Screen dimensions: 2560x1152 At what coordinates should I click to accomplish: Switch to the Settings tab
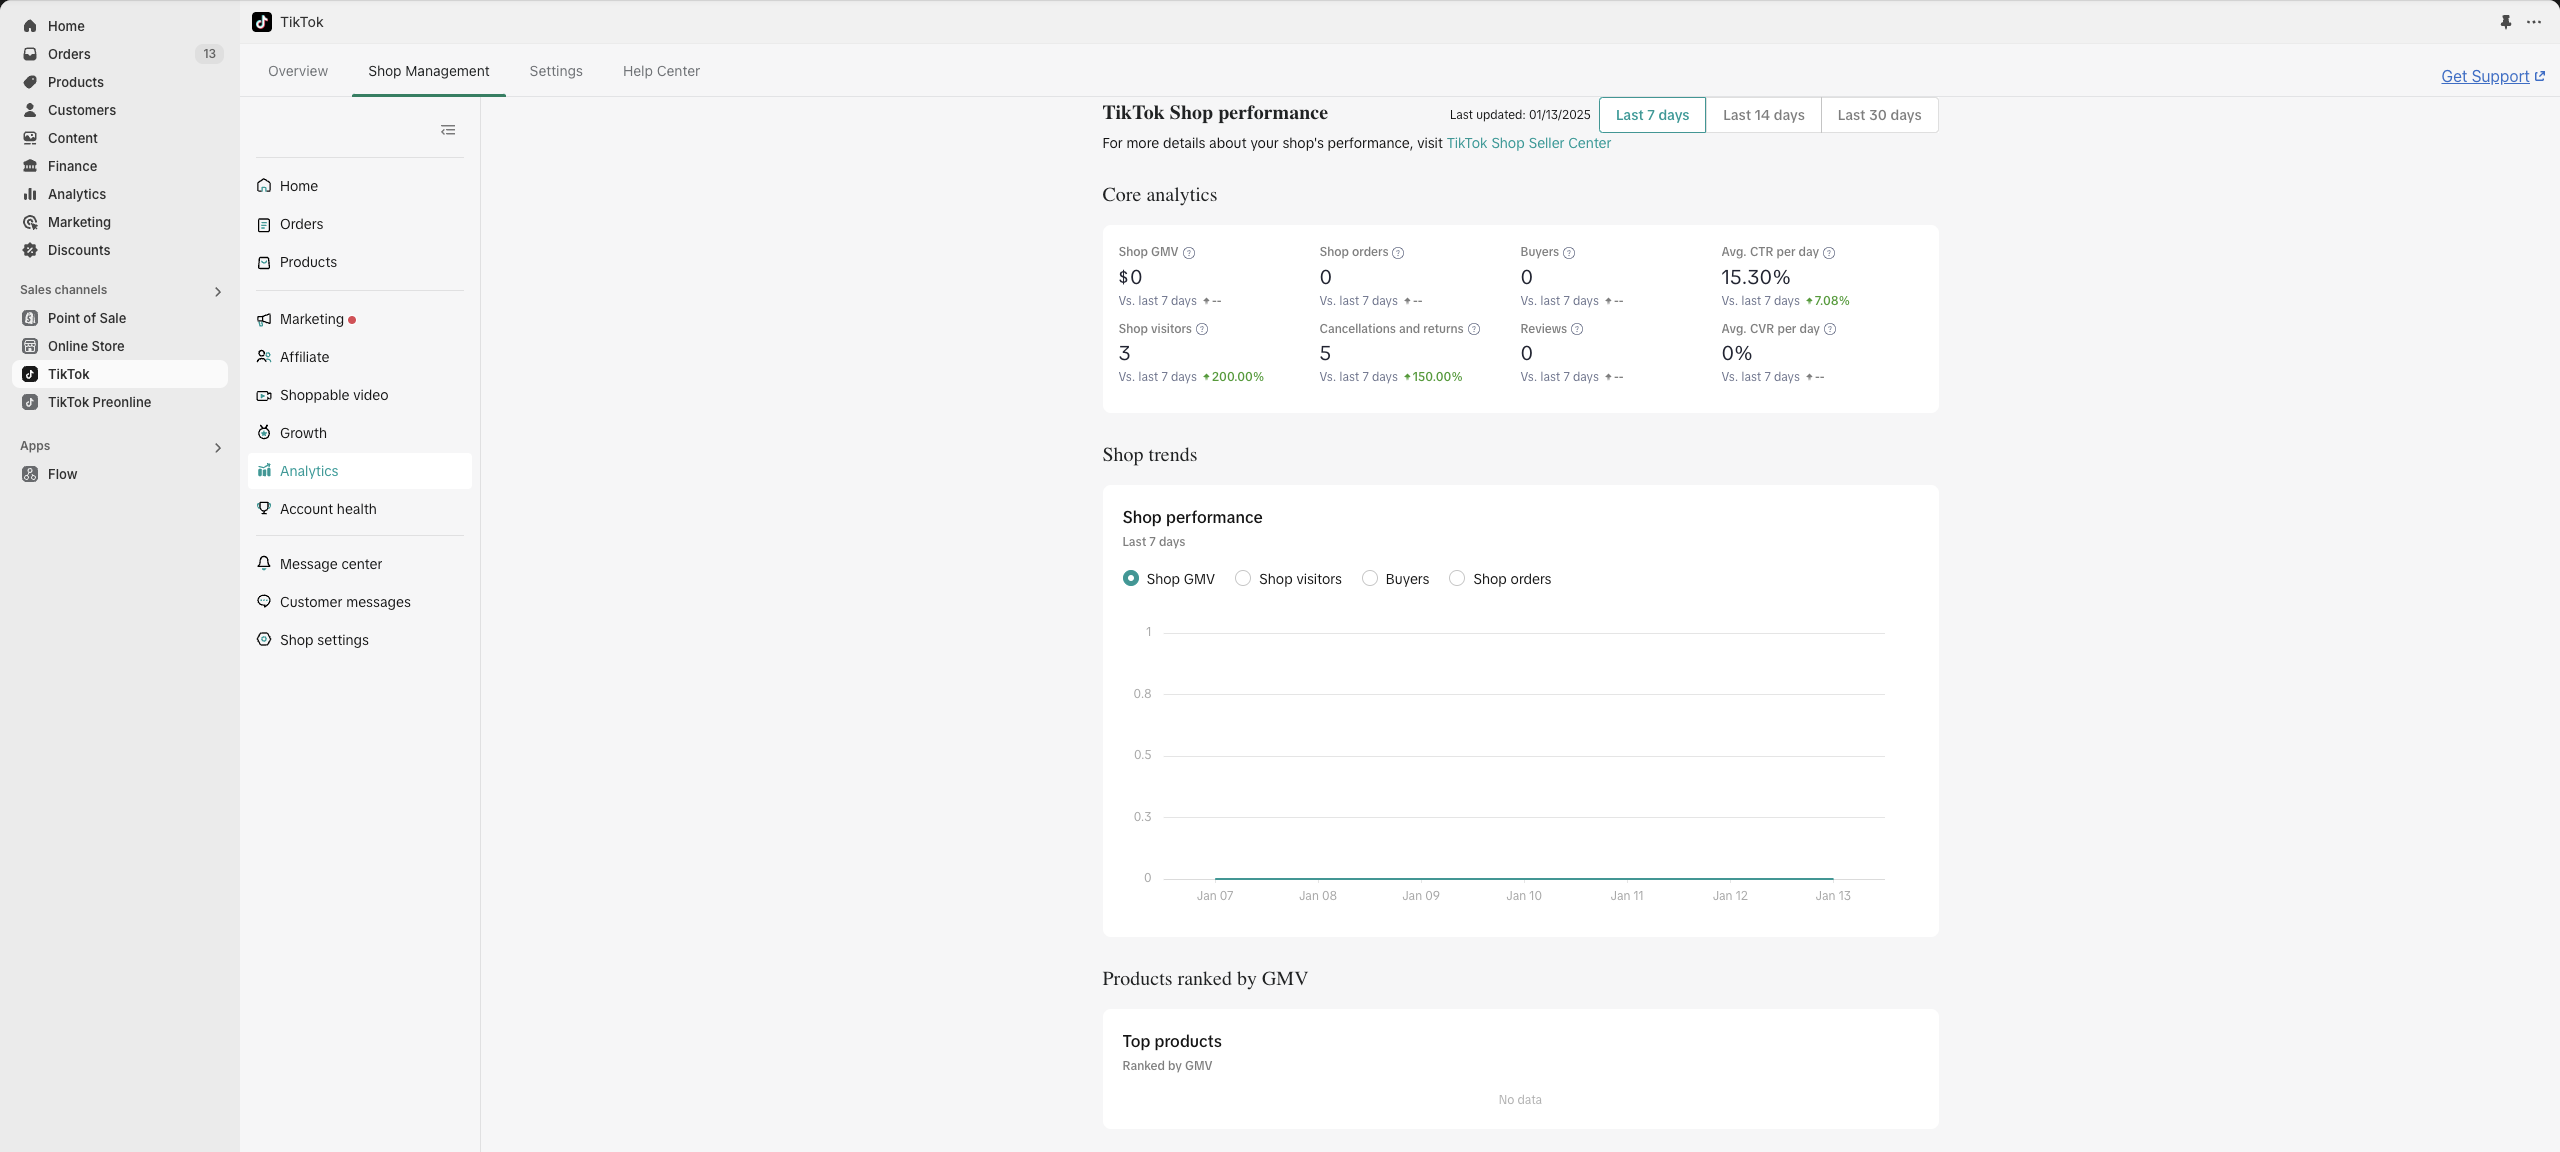click(555, 71)
